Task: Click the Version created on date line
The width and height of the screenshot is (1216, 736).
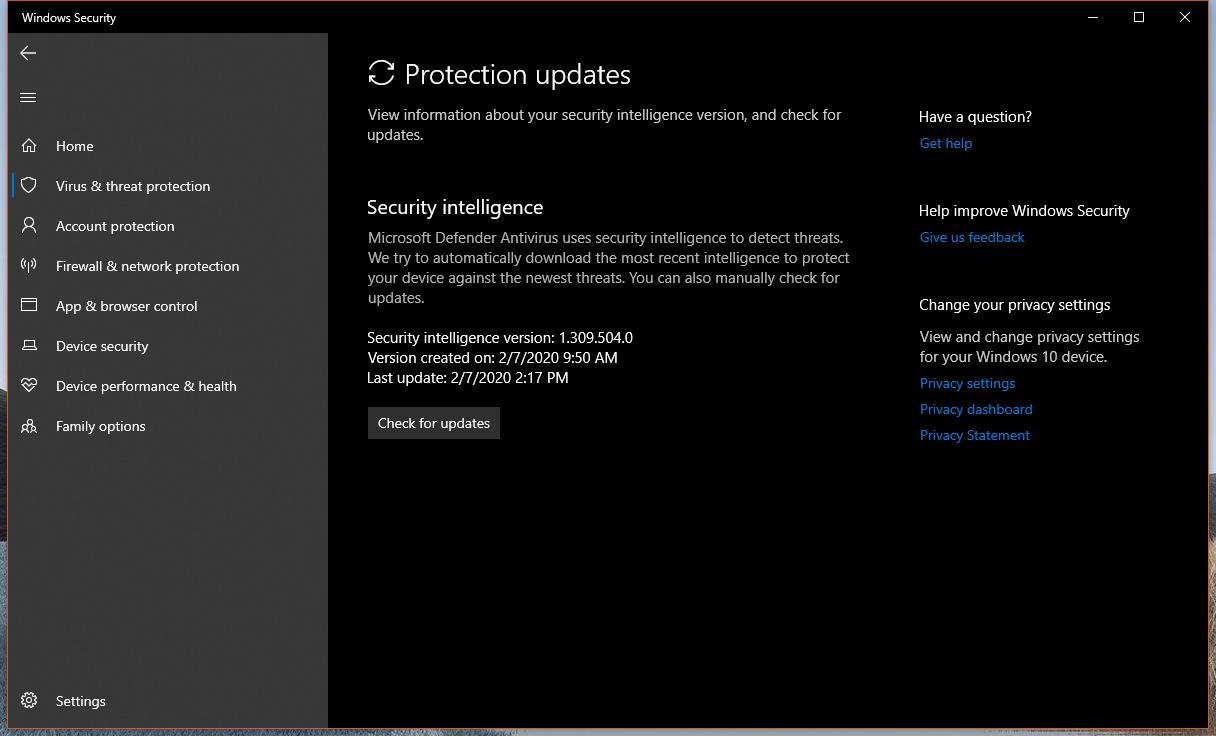Action: 492,358
